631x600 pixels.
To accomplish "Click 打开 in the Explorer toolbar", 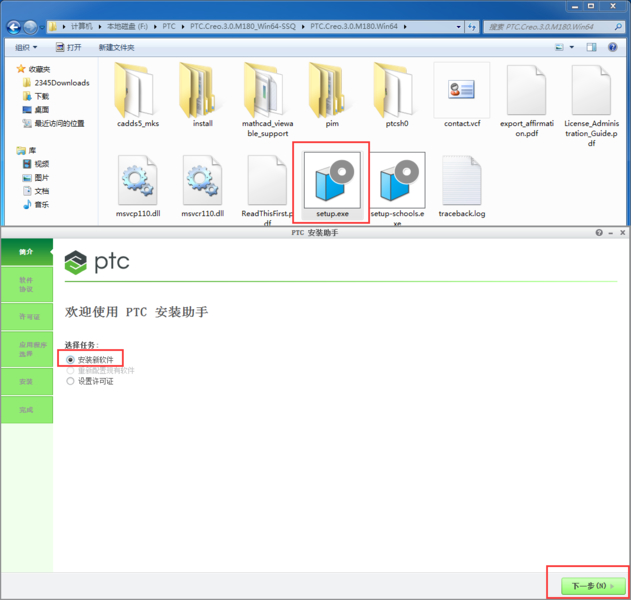I will 68,47.
